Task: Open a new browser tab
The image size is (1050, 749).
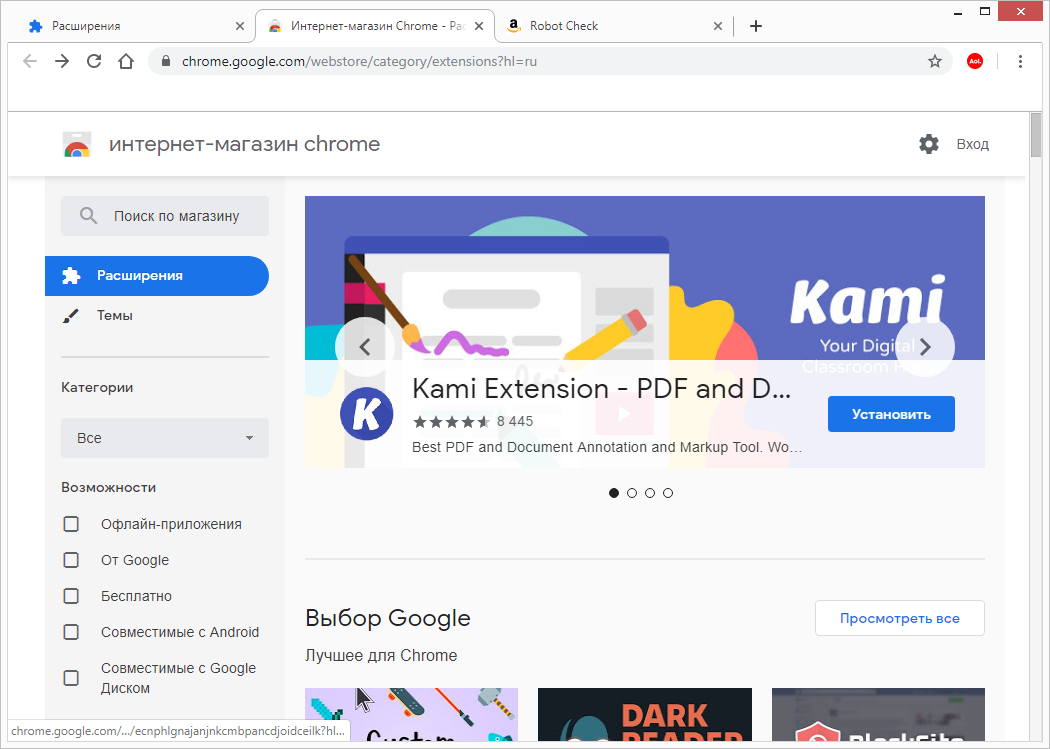Action: [x=756, y=26]
